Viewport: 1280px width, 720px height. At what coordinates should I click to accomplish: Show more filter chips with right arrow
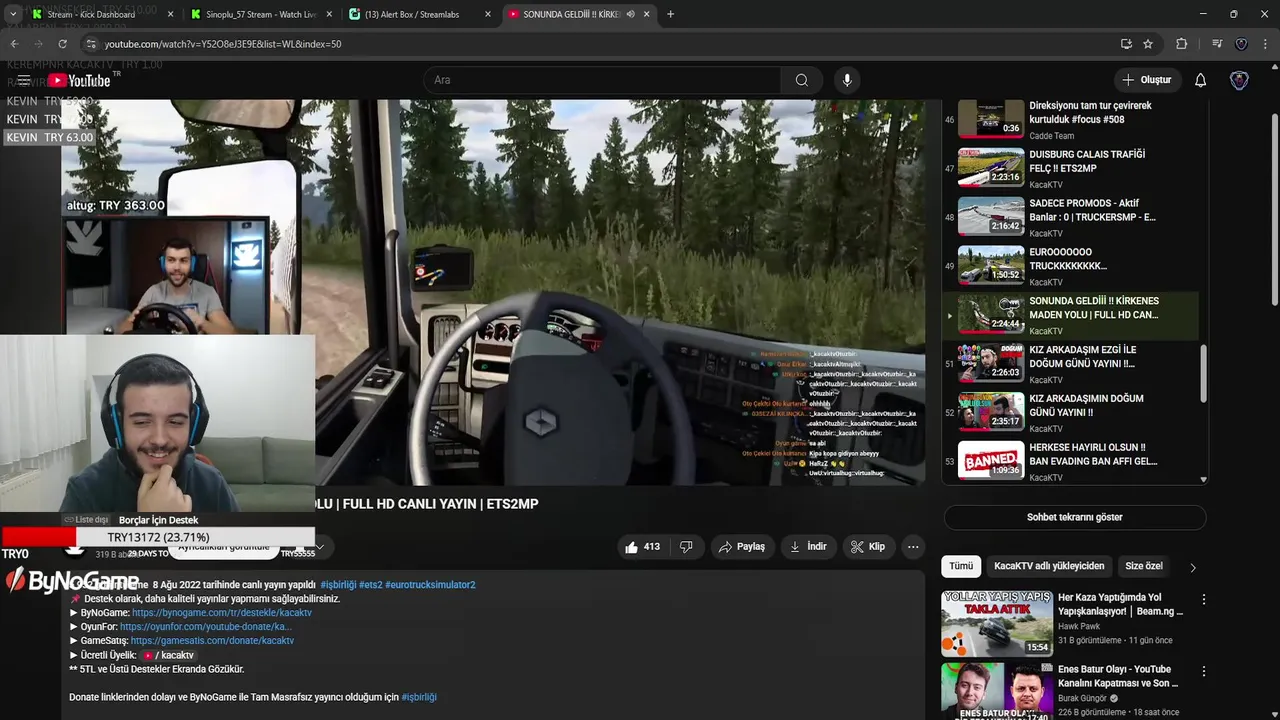pos(1192,567)
